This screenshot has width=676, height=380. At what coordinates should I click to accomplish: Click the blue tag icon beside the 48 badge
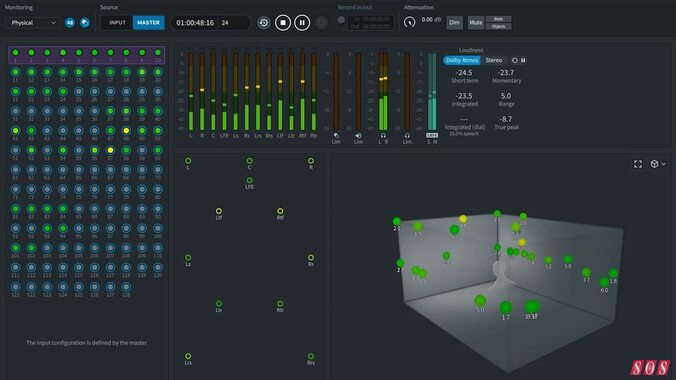(85, 22)
